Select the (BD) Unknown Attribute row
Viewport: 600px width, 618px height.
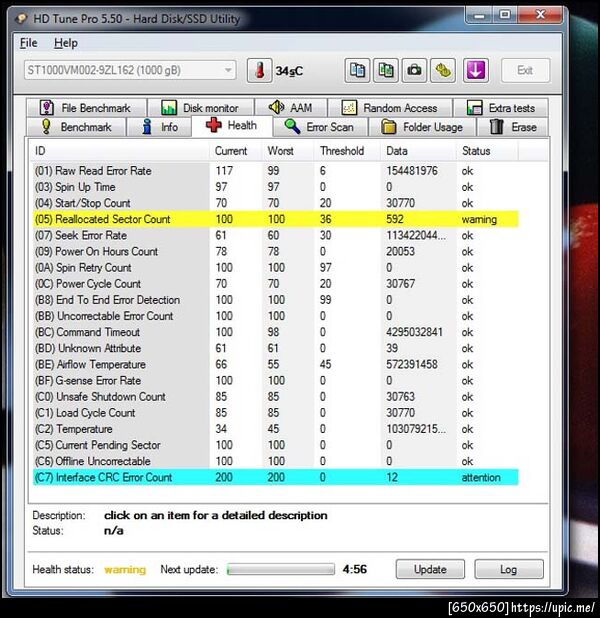[x=275, y=348]
